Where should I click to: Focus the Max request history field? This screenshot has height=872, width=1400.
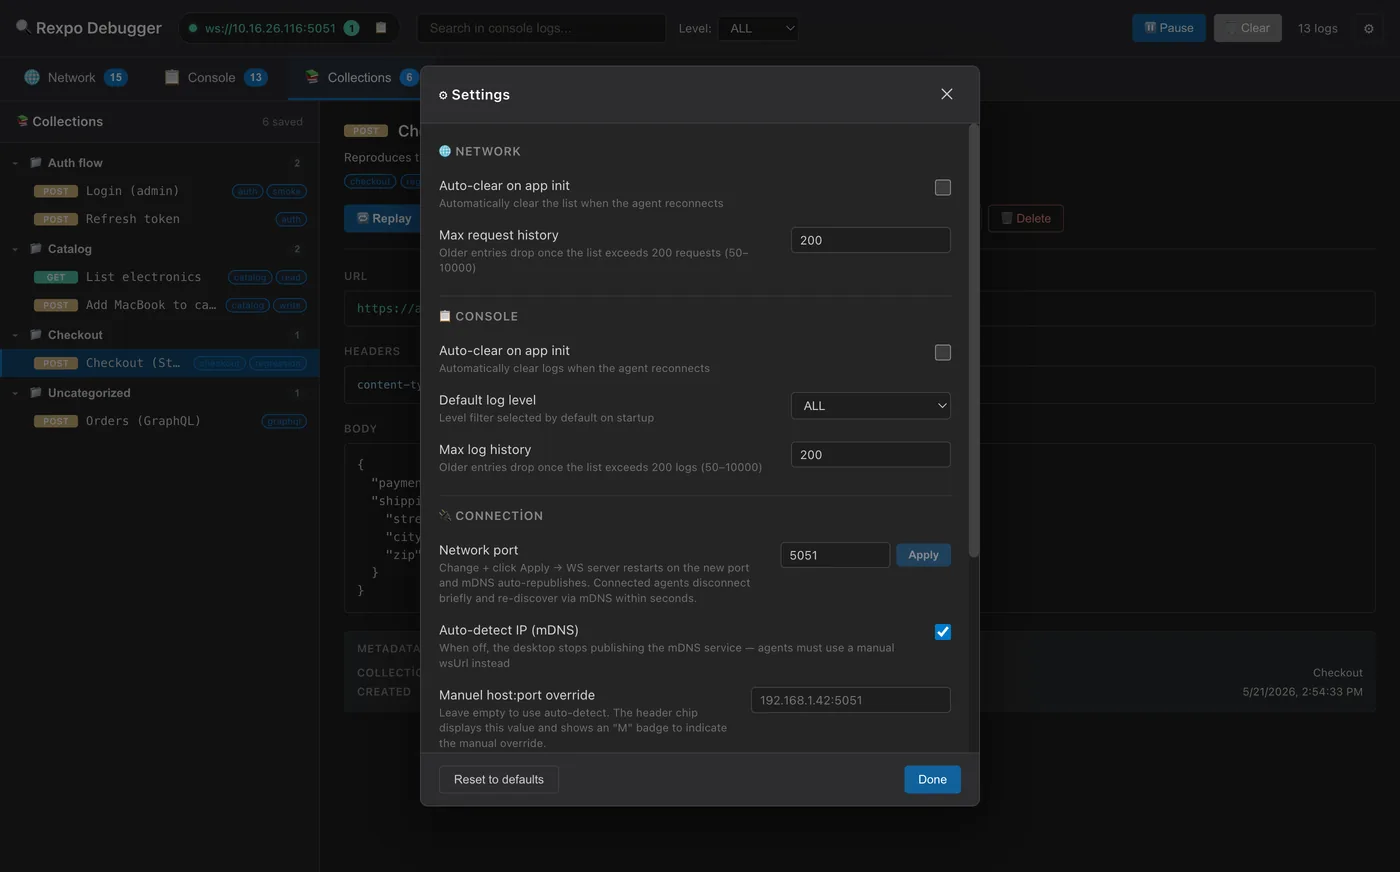tap(870, 240)
